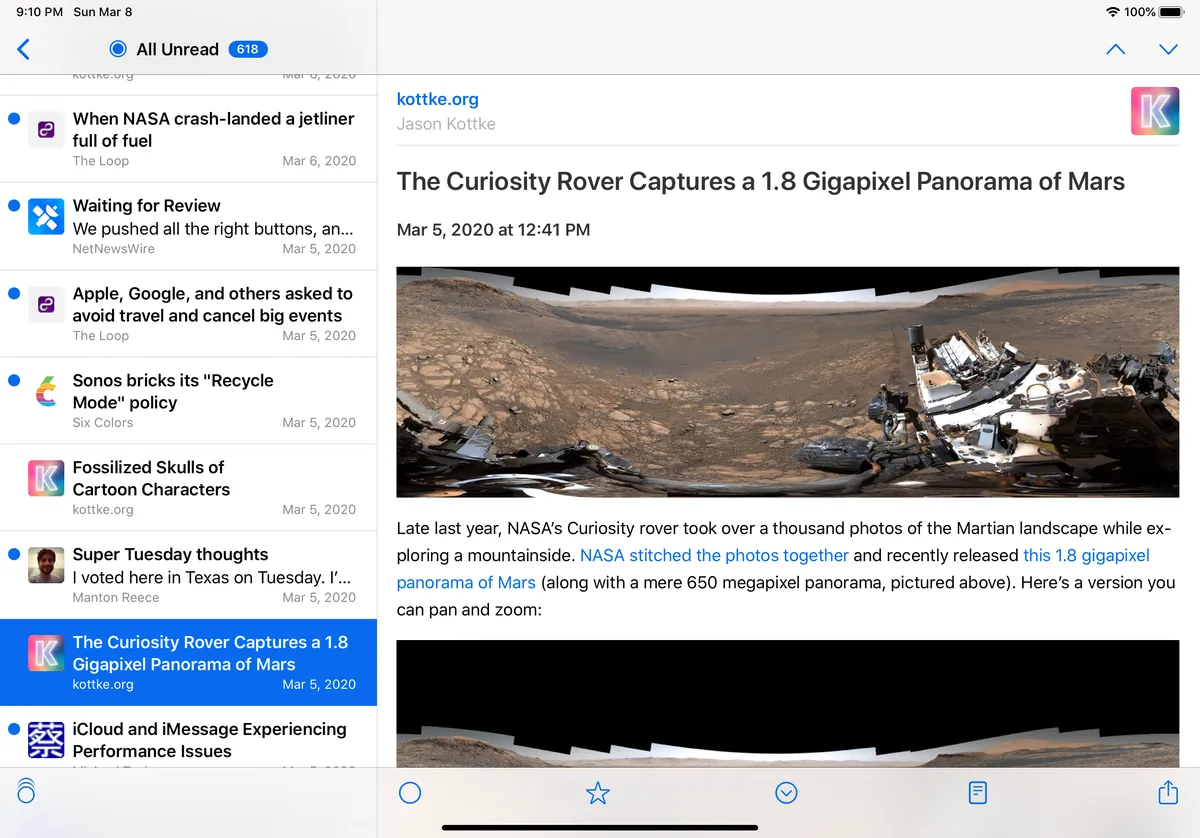
Task: Go to next unread via circled down-arrow
Action: [786, 793]
